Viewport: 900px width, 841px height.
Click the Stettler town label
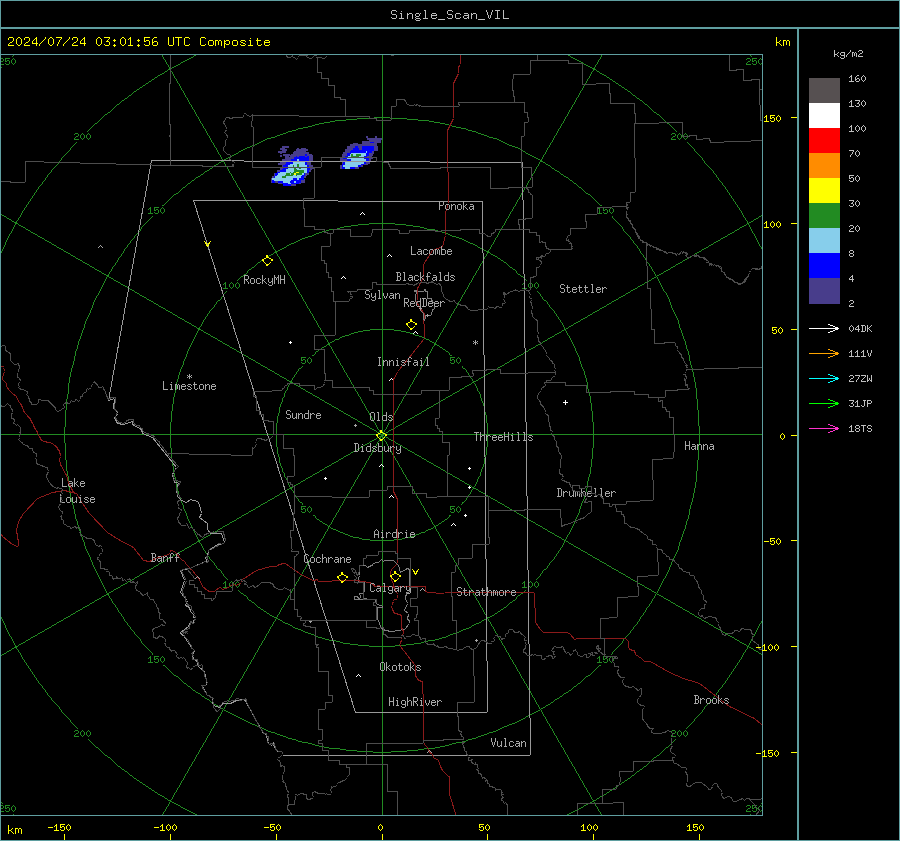(x=583, y=289)
